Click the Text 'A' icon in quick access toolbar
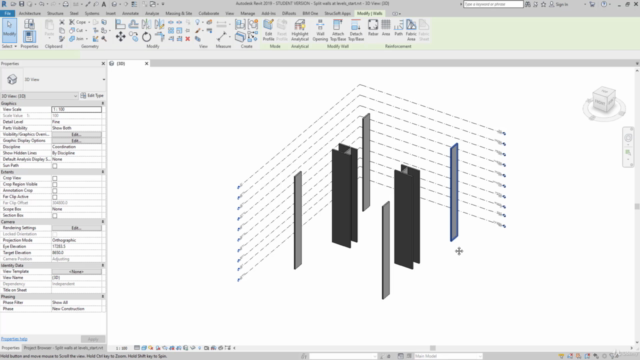Viewport: 640px width, 360px height. (x=104, y=4)
